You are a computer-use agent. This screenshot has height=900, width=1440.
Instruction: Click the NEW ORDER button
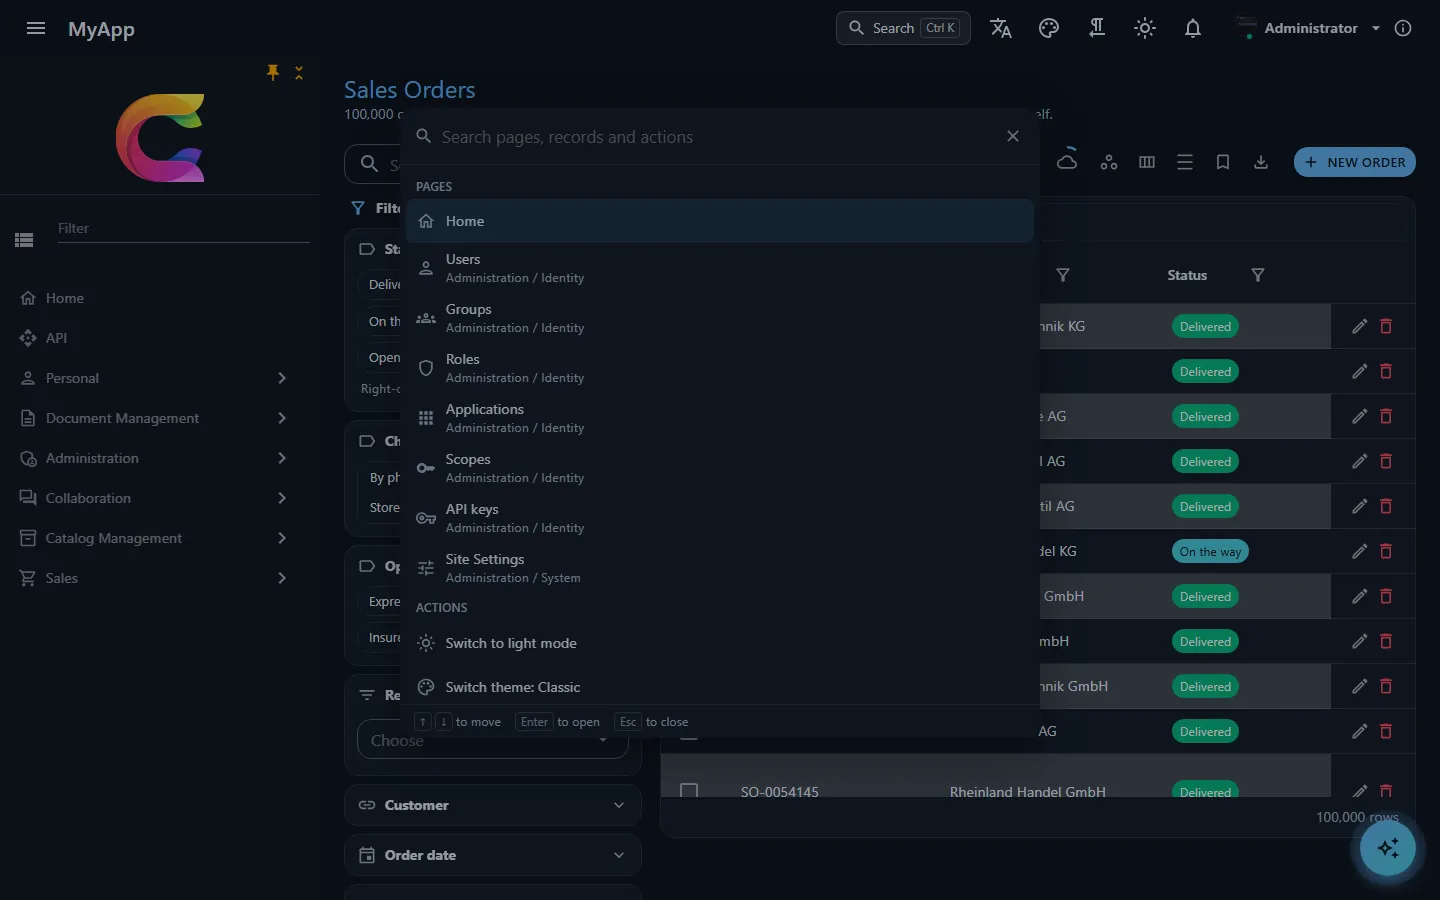(1355, 162)
